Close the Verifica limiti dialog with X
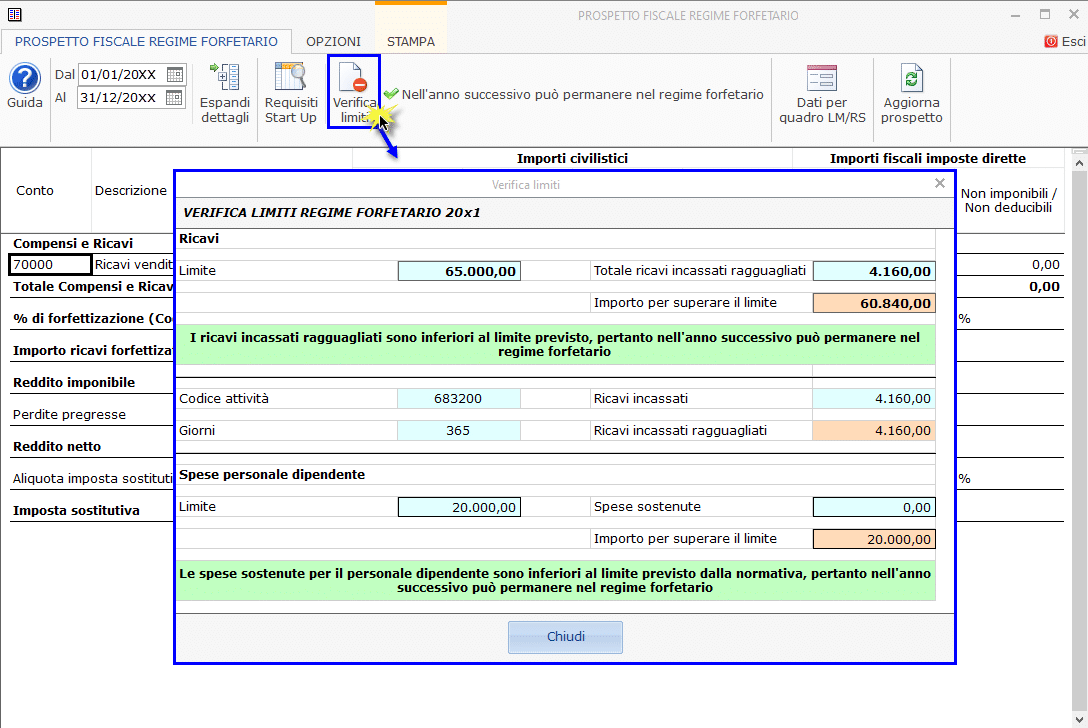1088x728 pixels. point(940,183)
